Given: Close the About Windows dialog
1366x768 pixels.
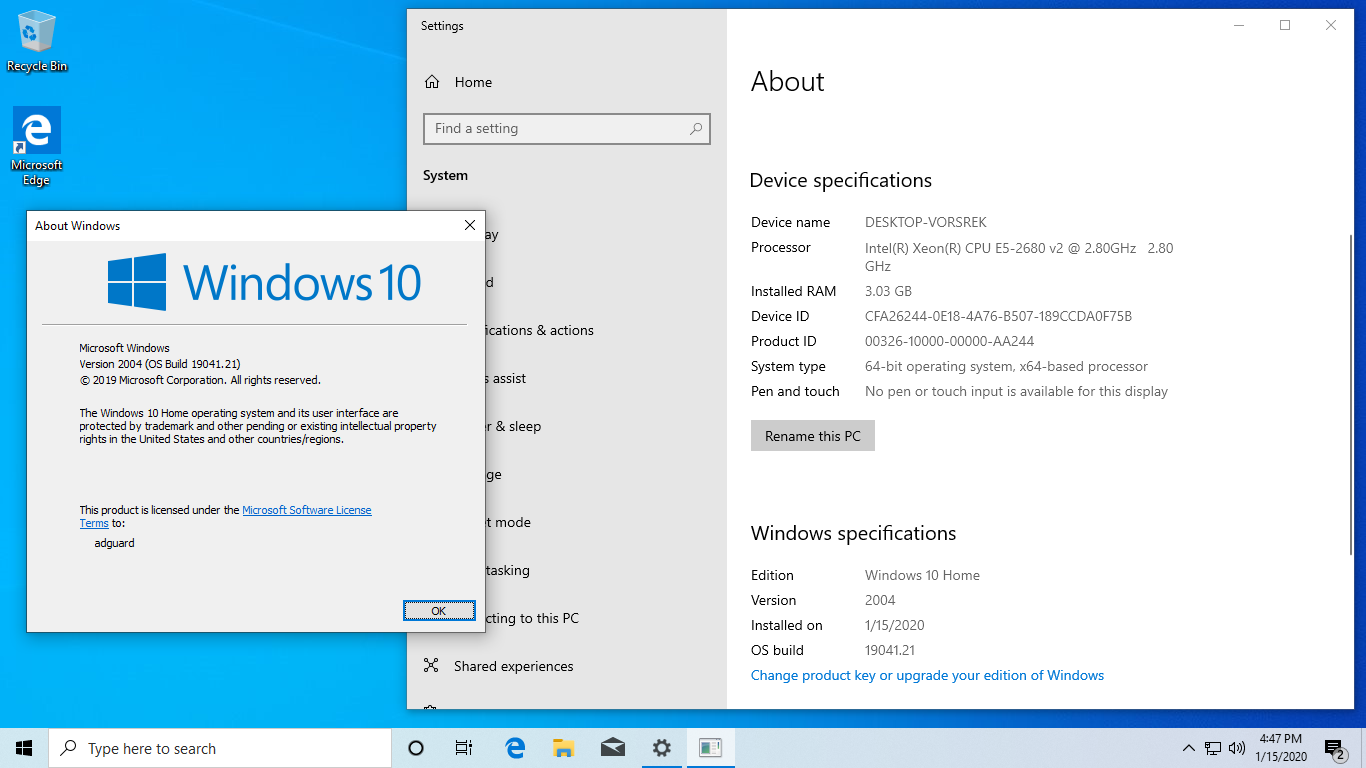Looking at the screenshot, I should [x=470, y=226].
